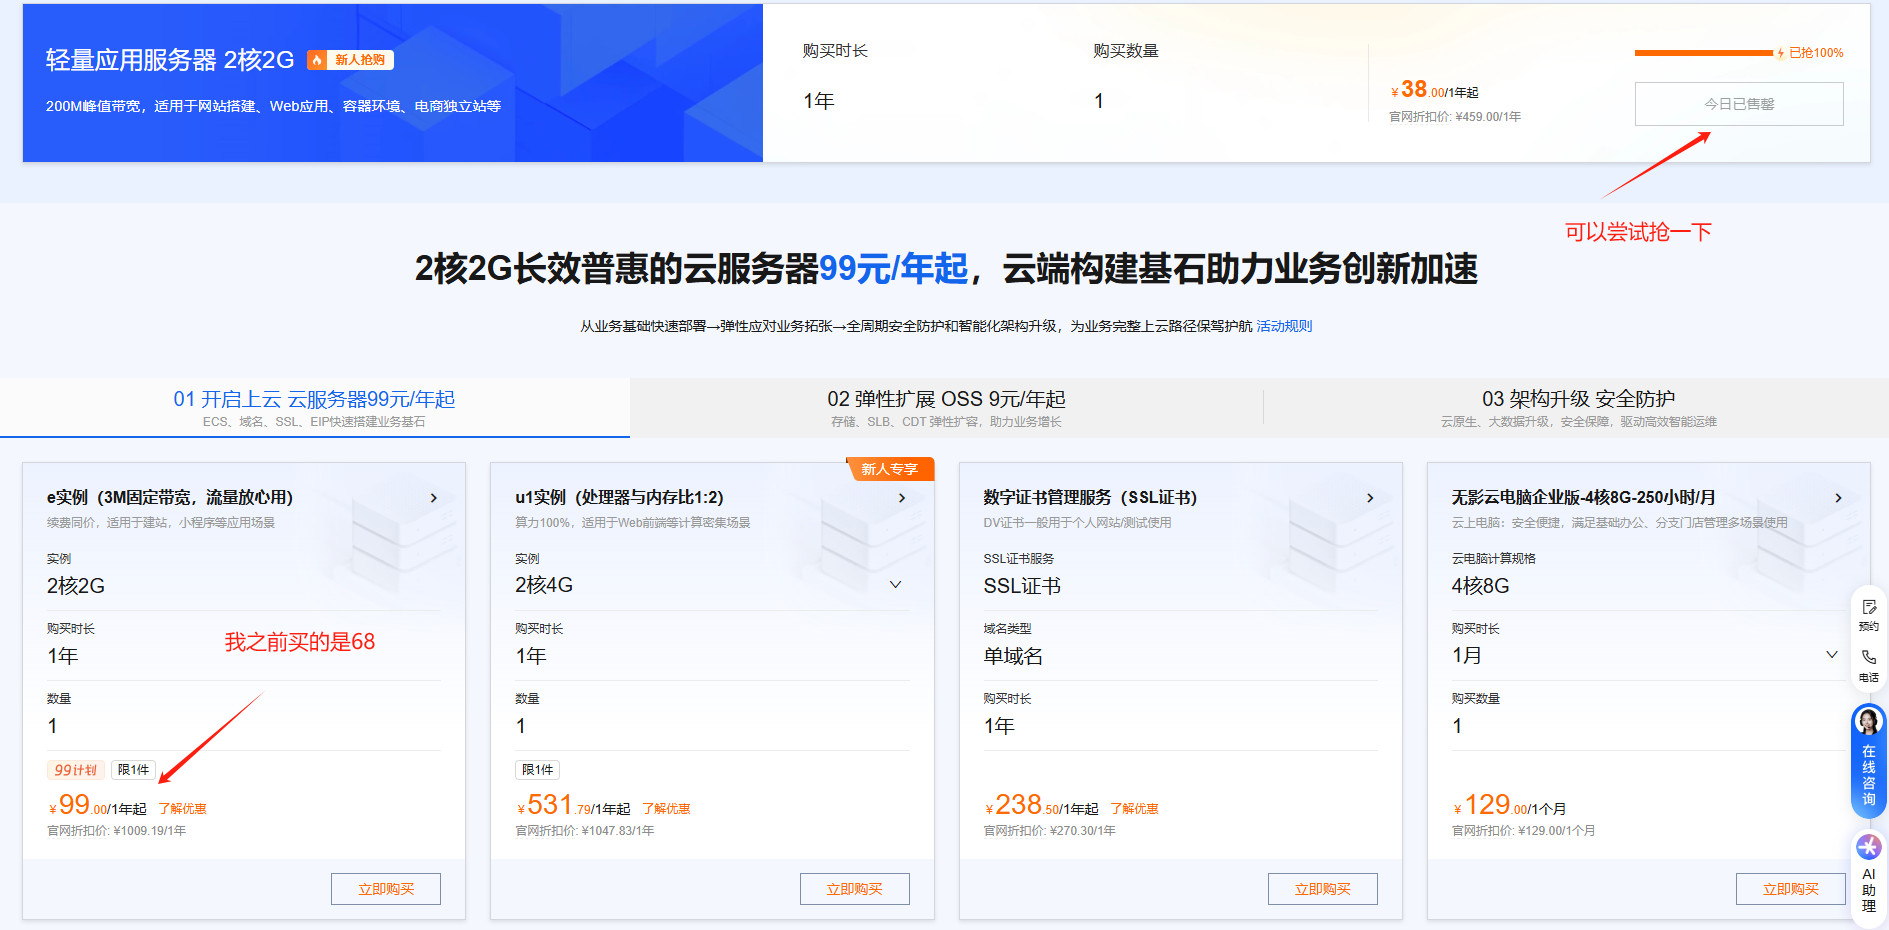Expand the 1月 purchase duration dropdown
The image size is (1889, 930).
1831,655
